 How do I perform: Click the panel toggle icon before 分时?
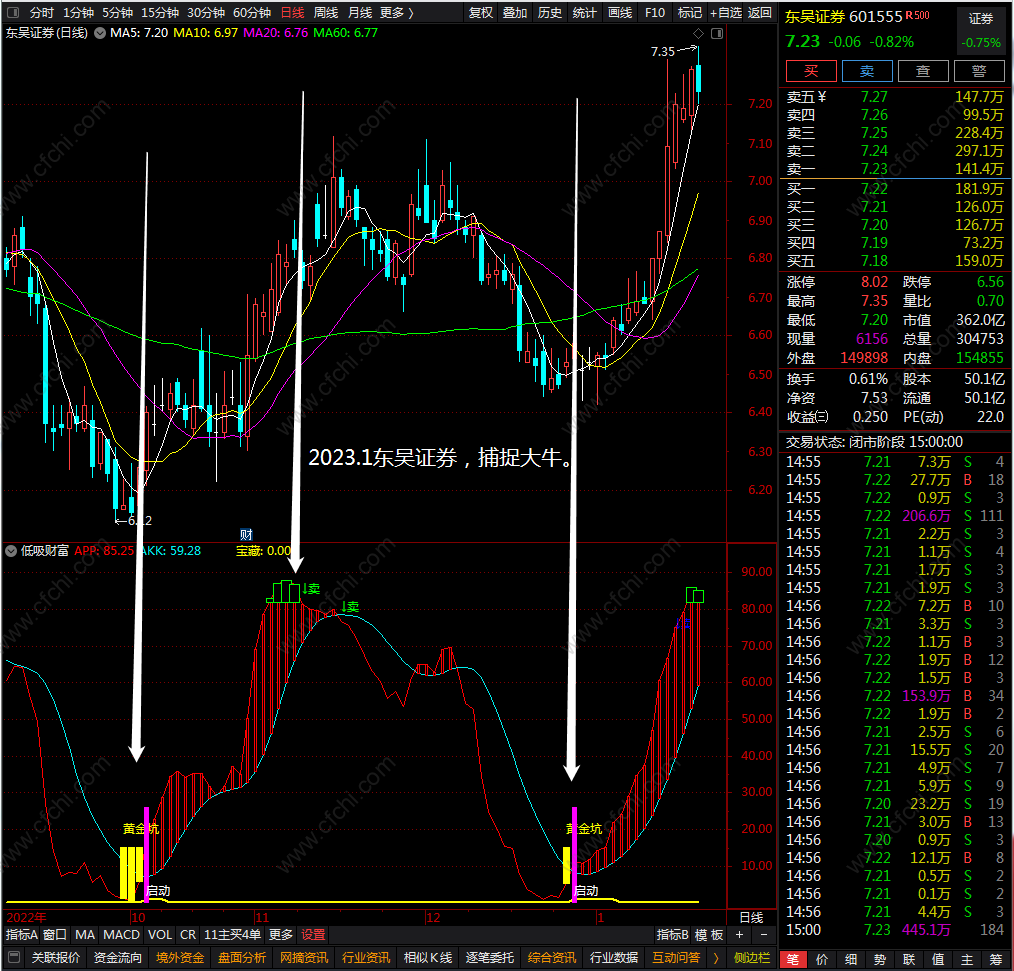[x=12, y=12]
